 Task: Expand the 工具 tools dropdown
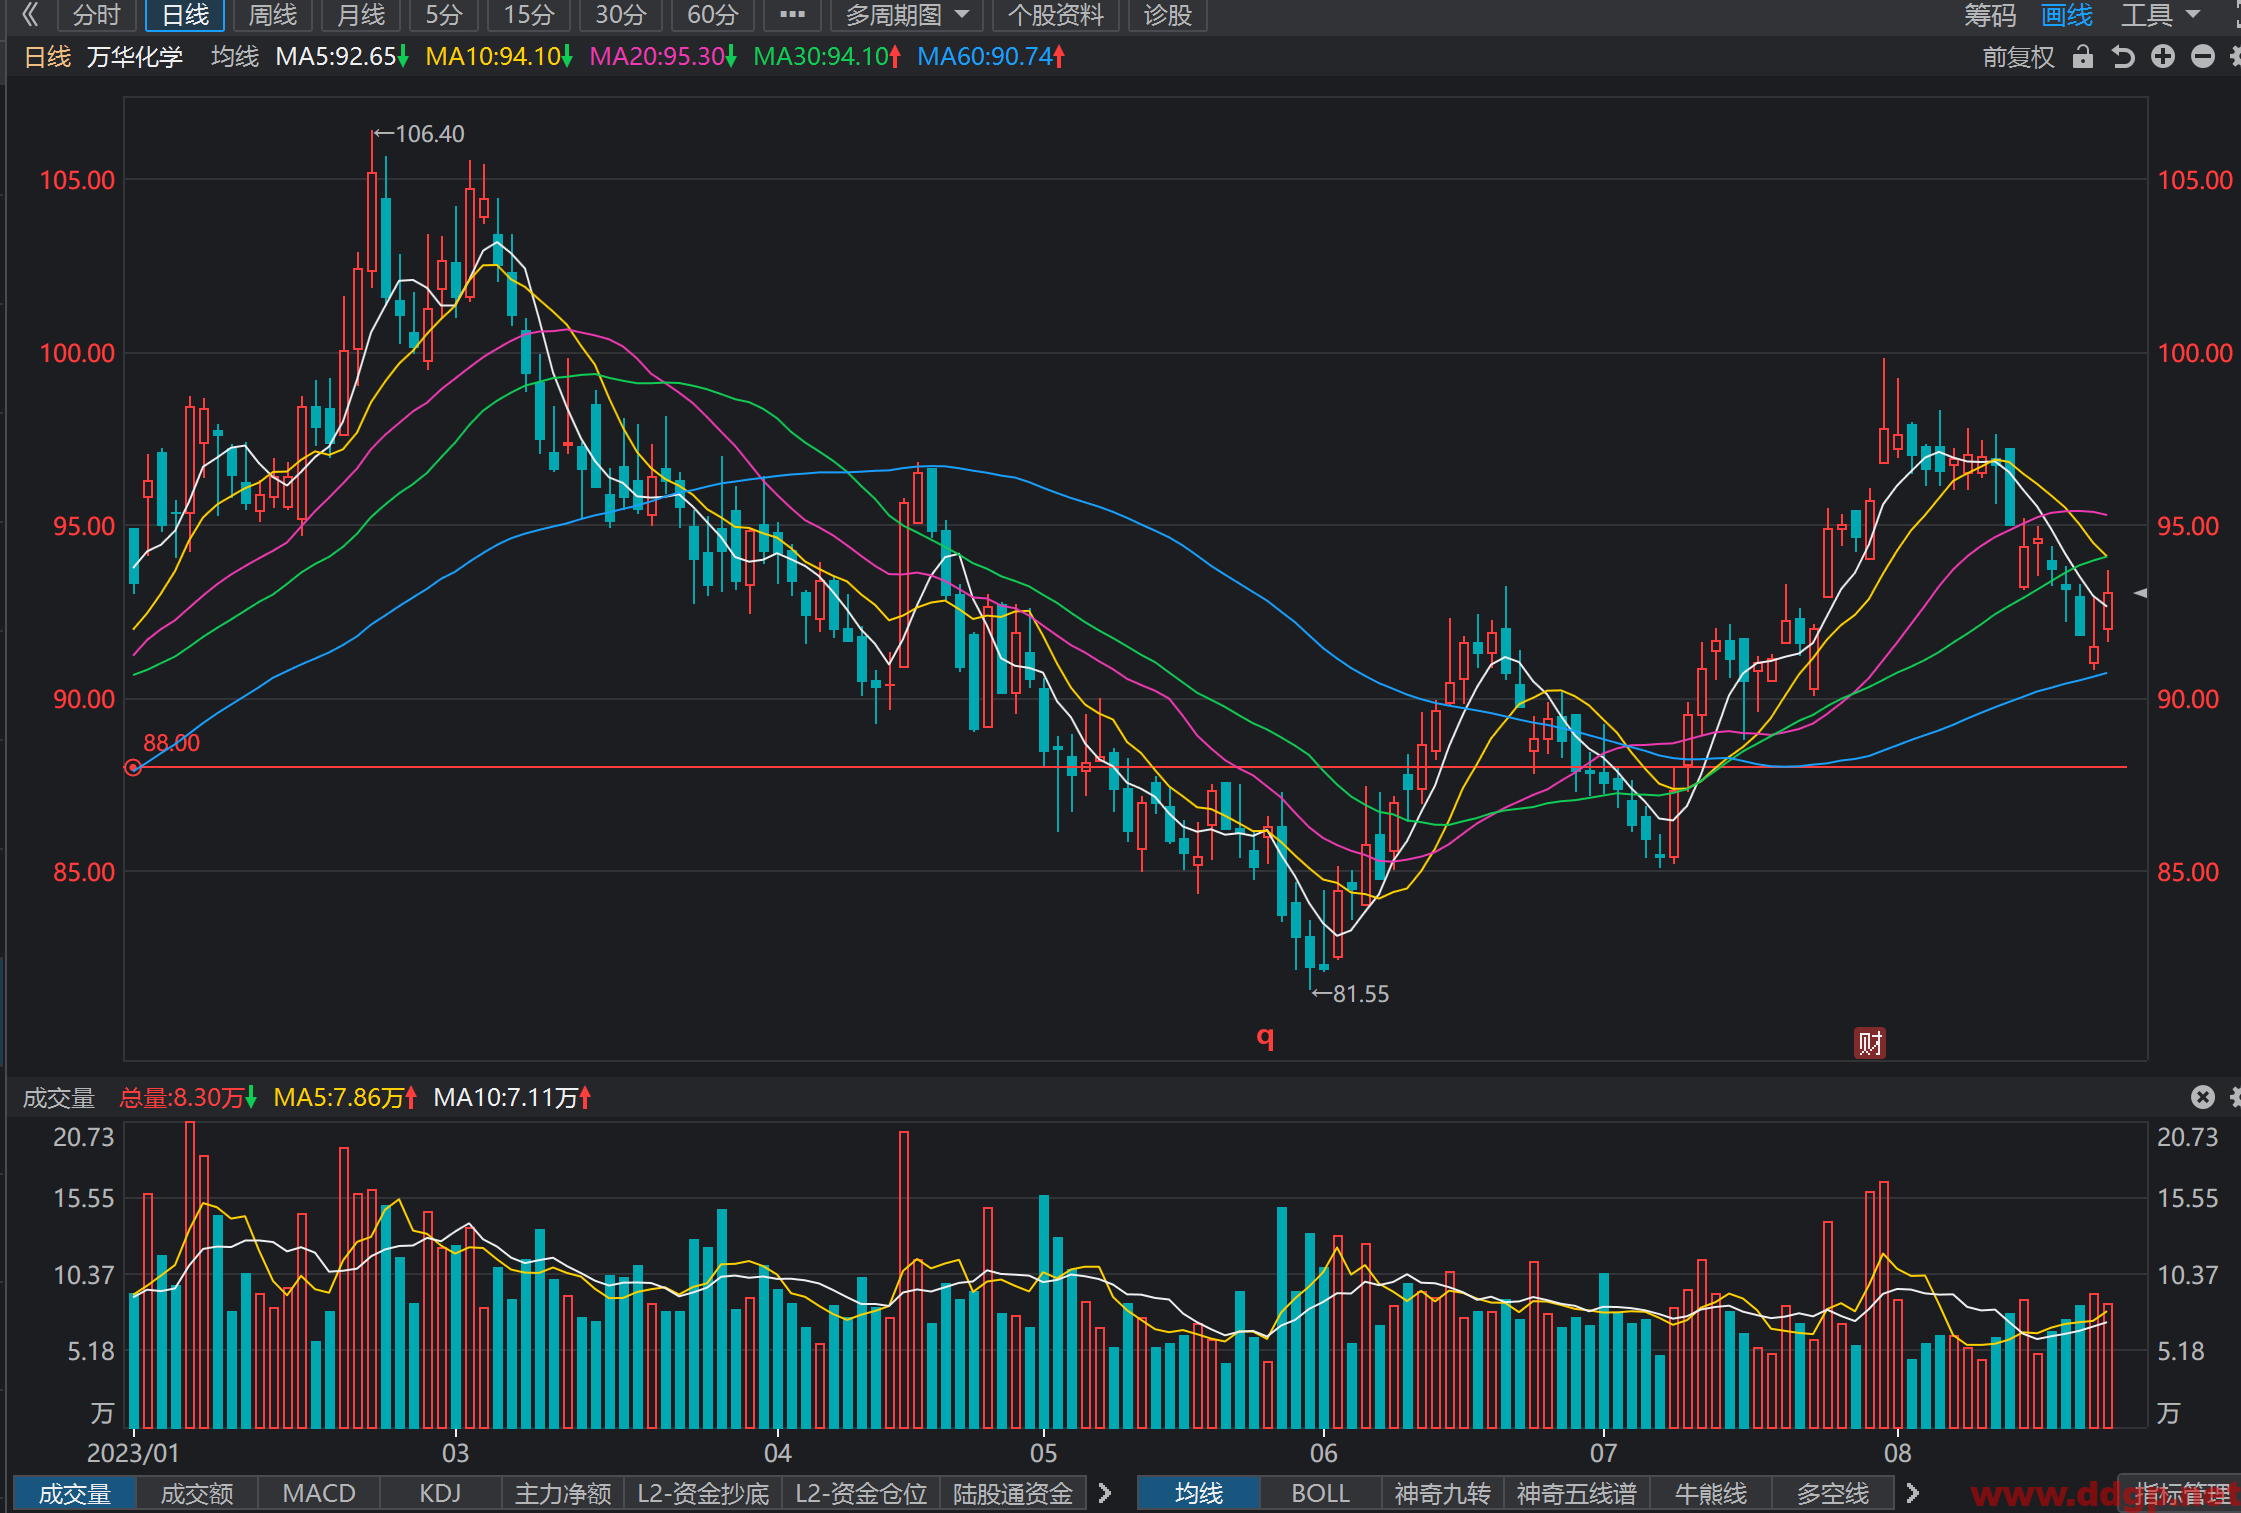tap(2161, 15)
